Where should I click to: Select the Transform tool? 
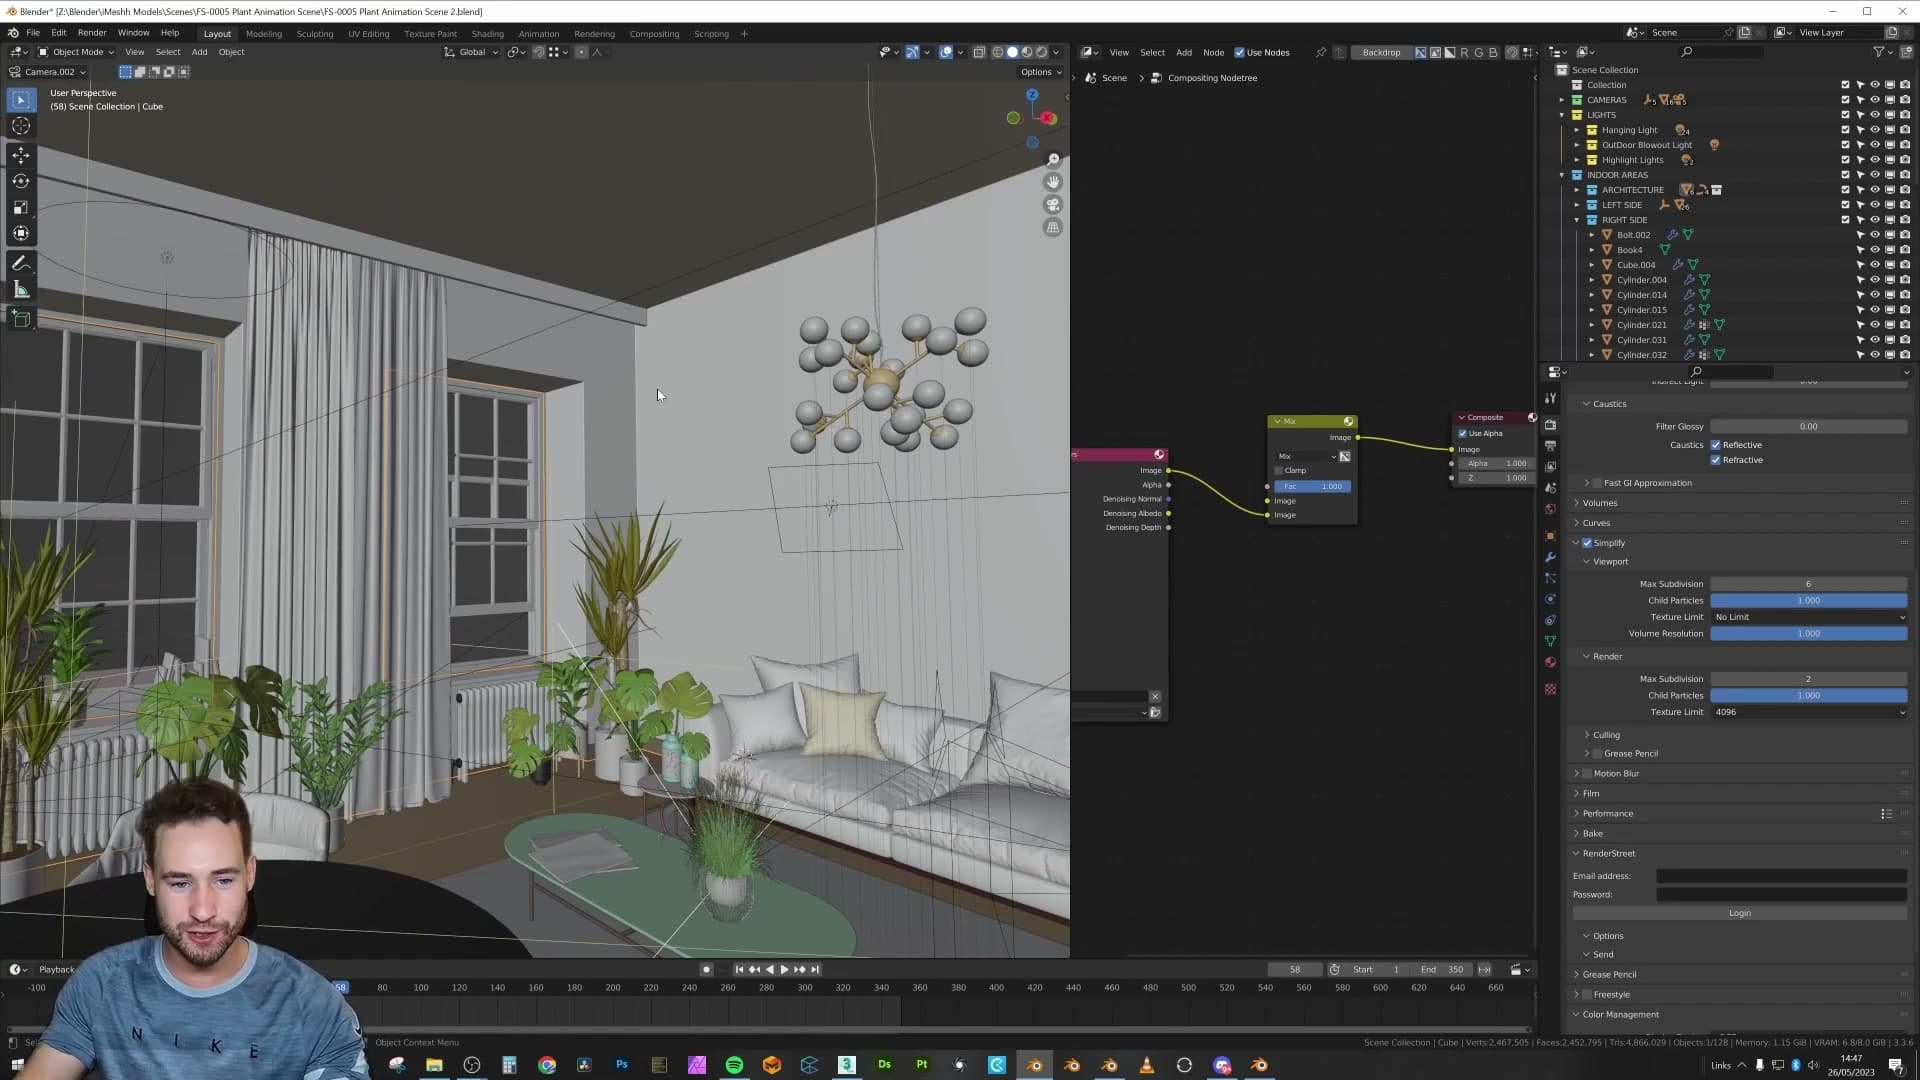point(21,233)
